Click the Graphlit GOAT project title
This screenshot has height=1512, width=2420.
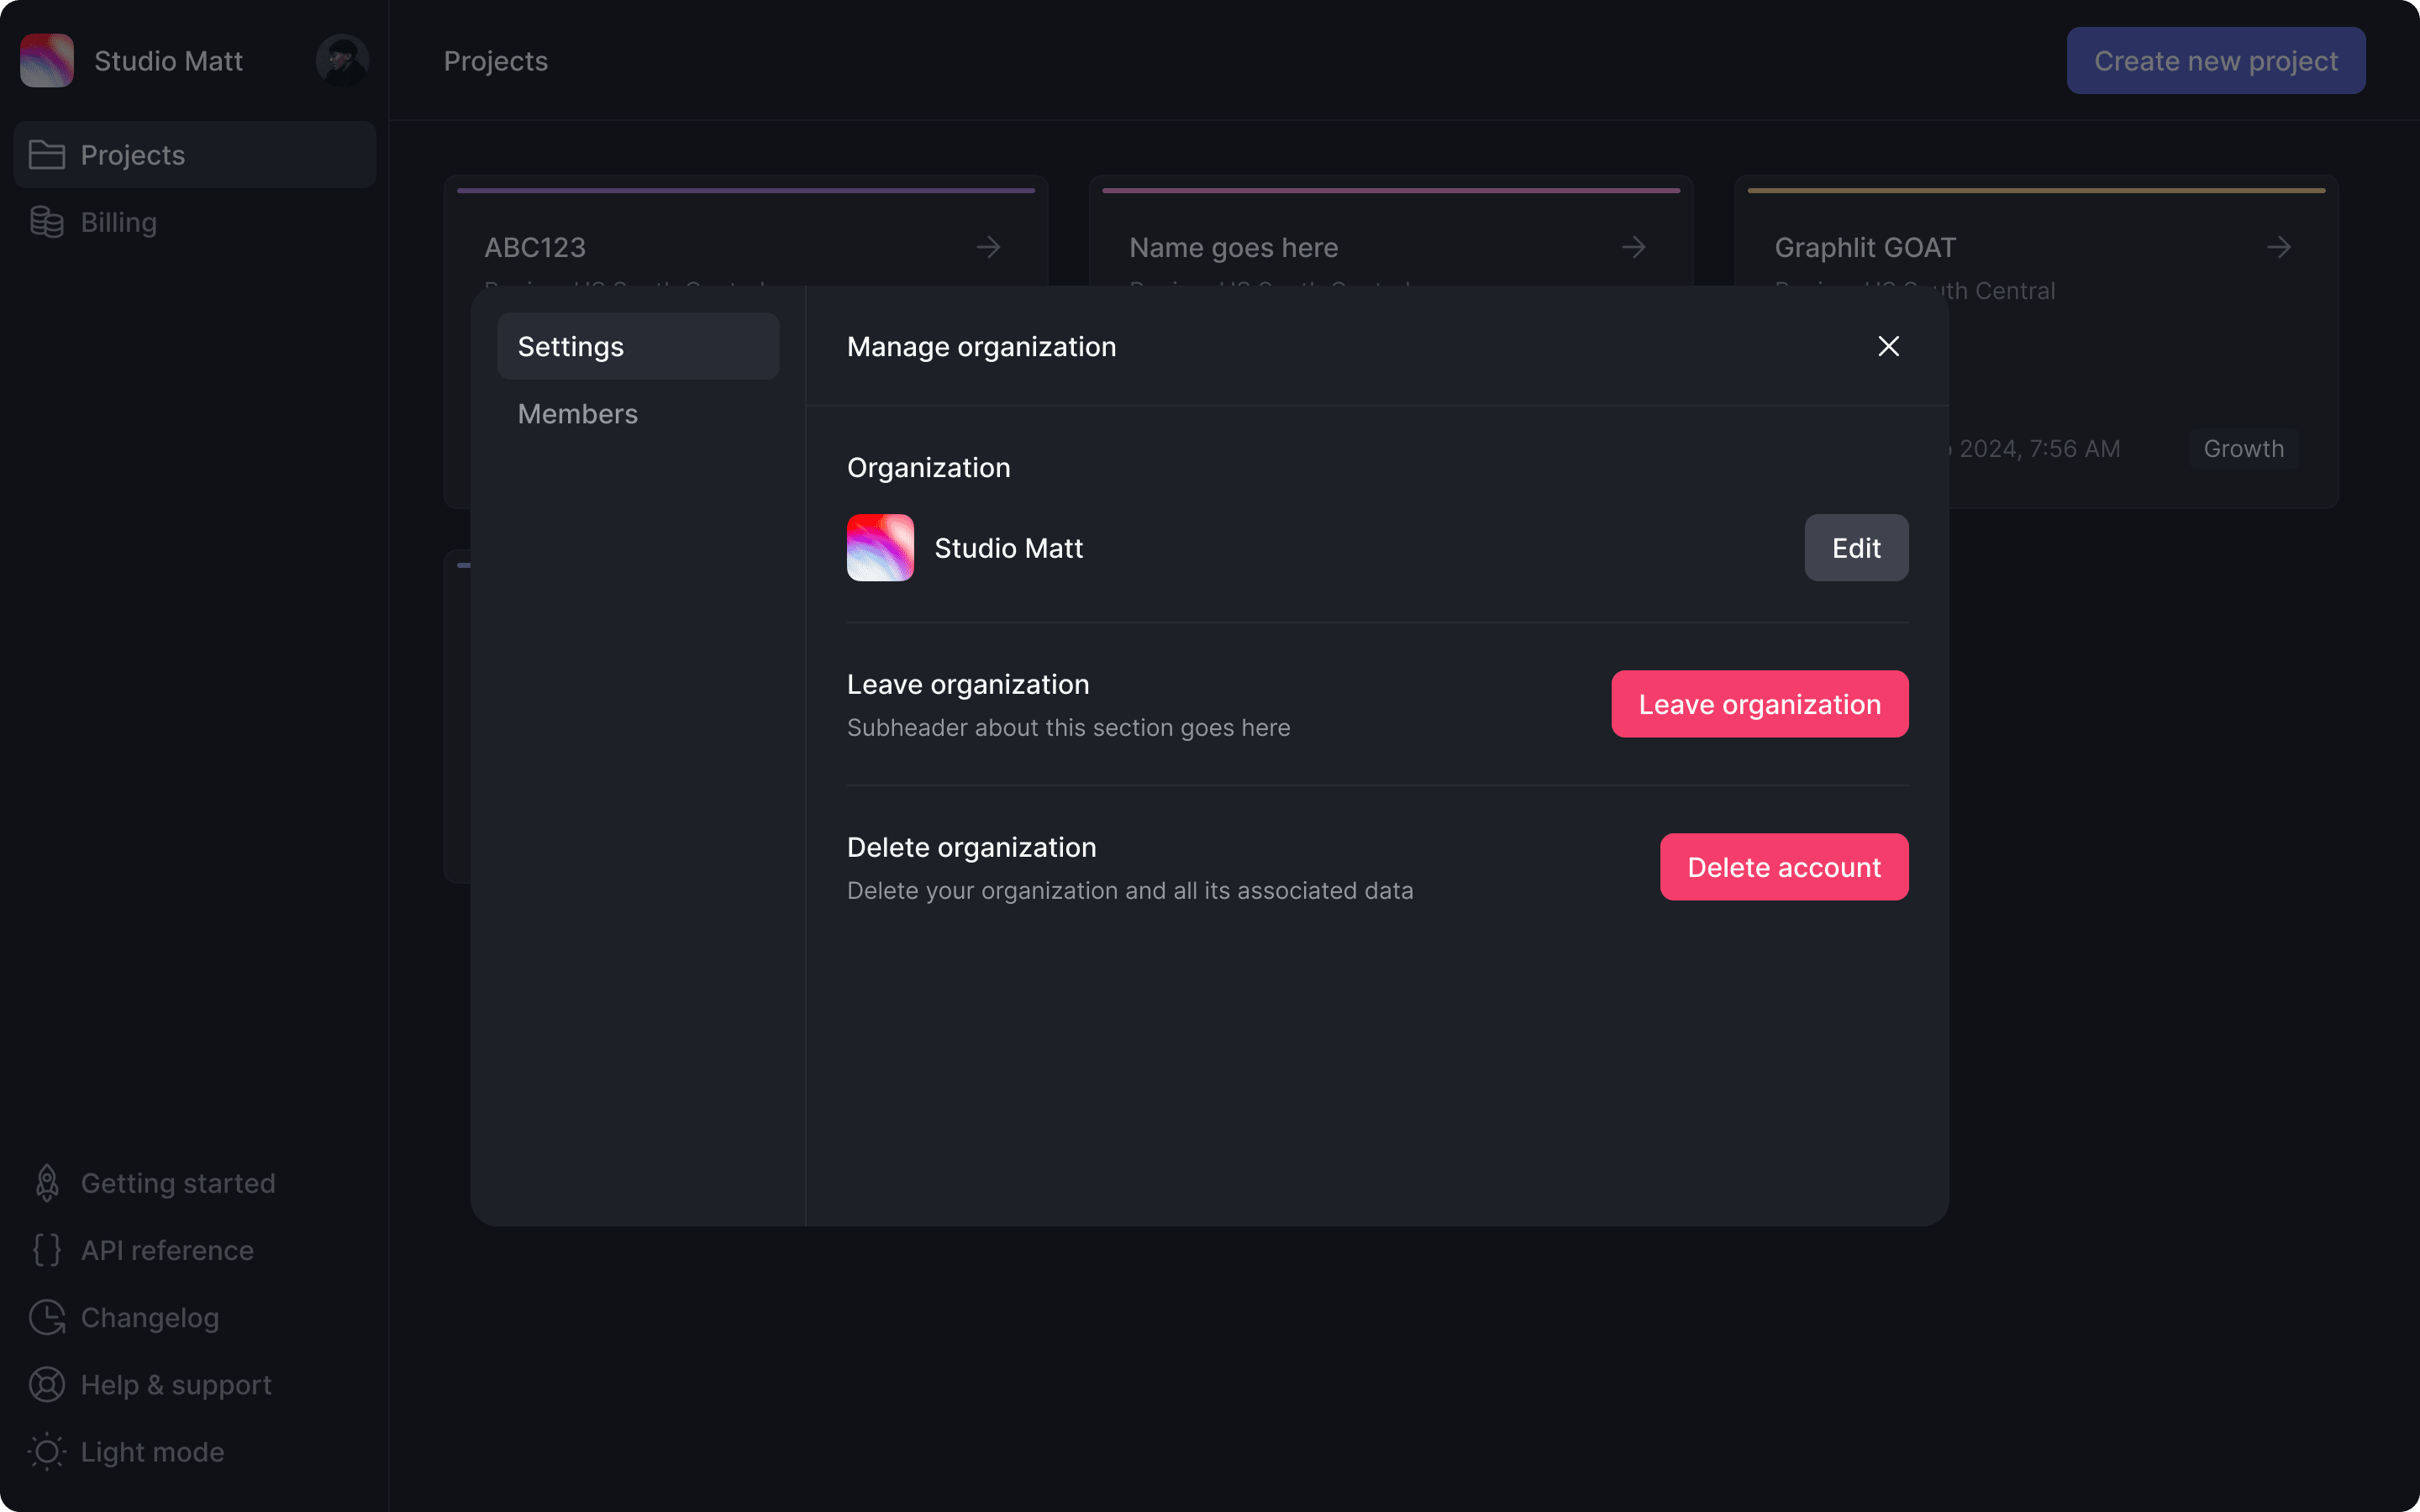coord(1865,247)
